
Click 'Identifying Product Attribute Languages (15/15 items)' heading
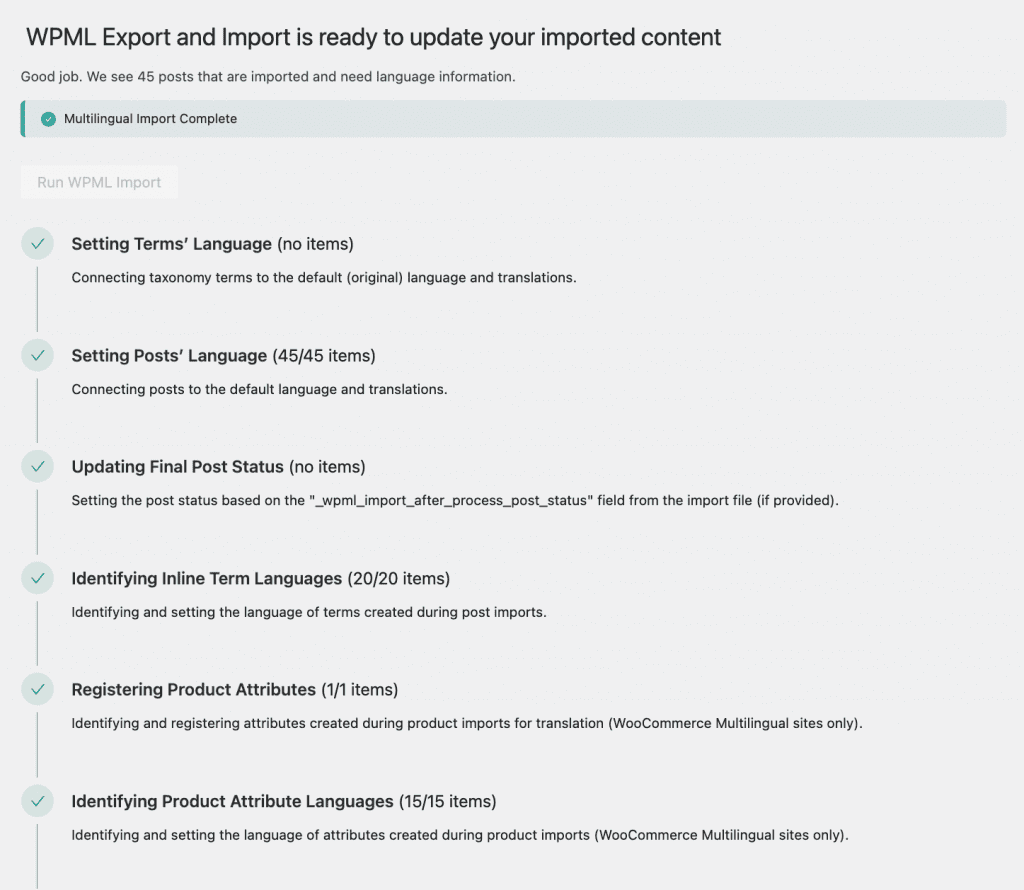point(283,801)
